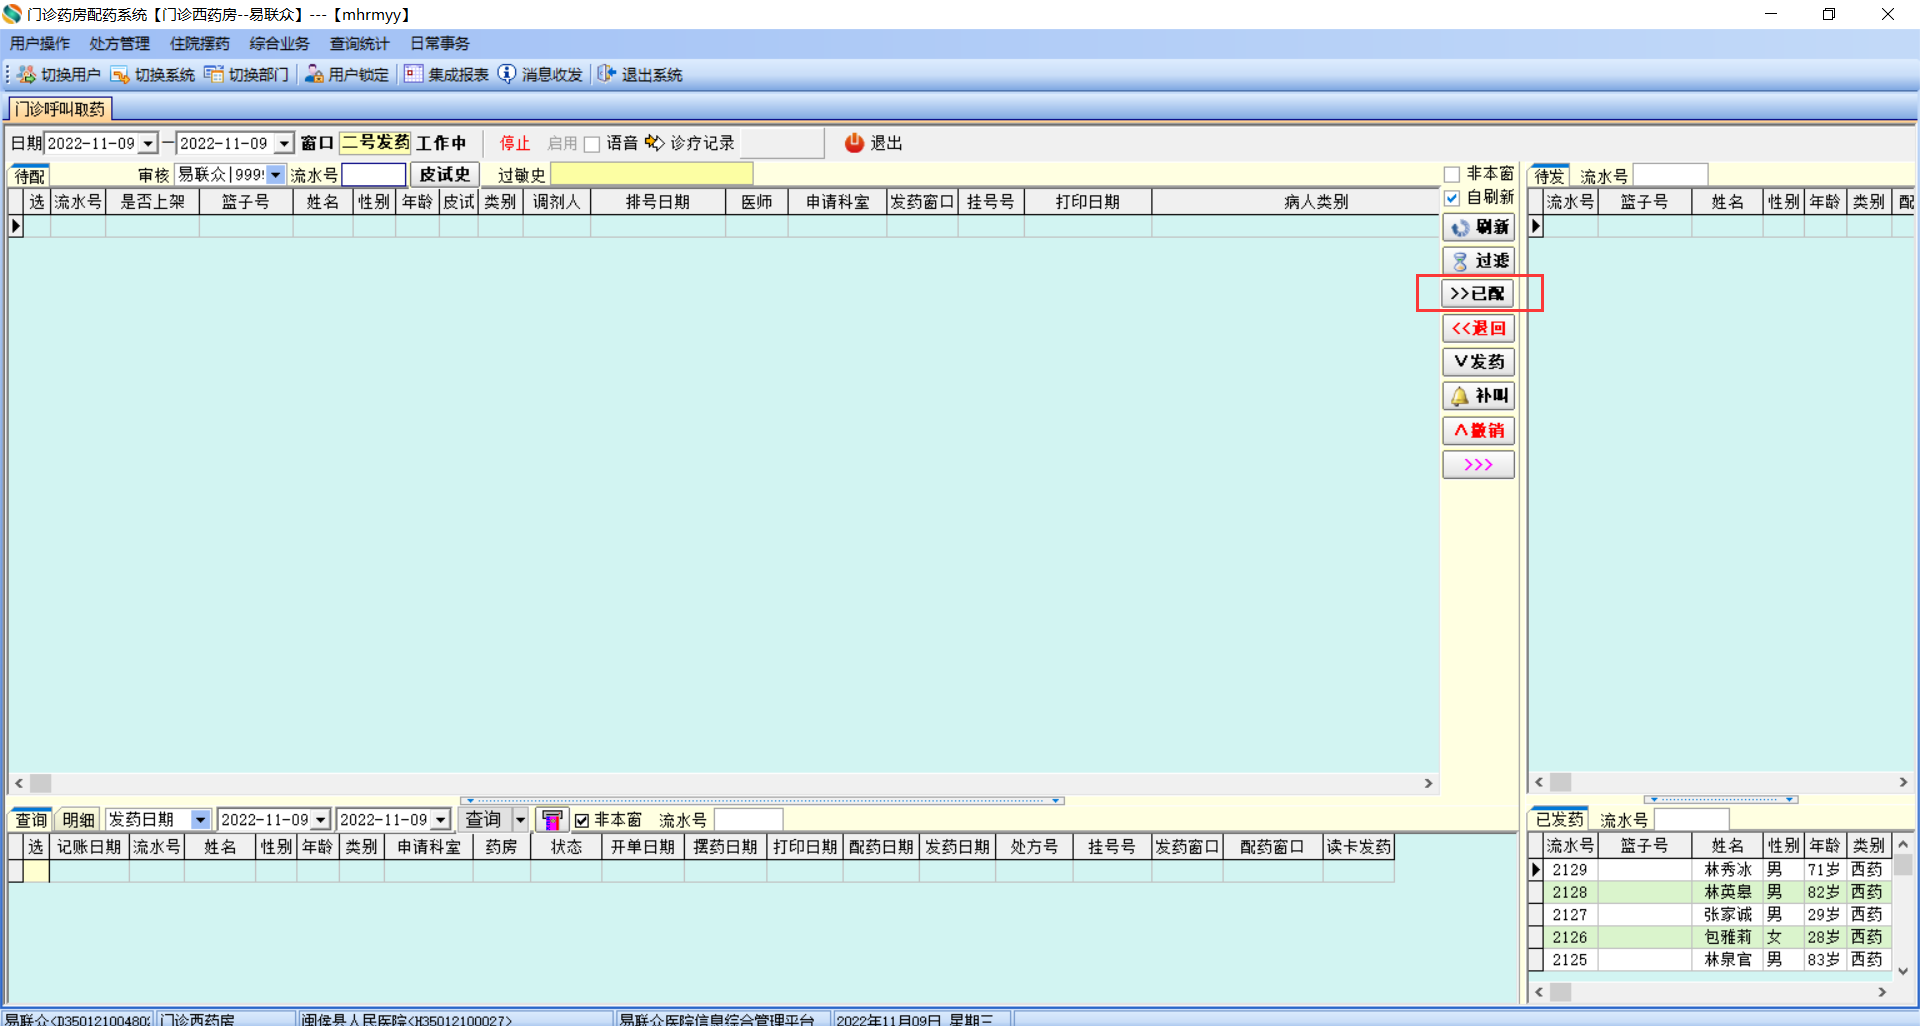The height and width of the screenshot is (1026, 1920).
Task: Open the start date dropdown in top 日期 row
Action: tap(148, 144)
